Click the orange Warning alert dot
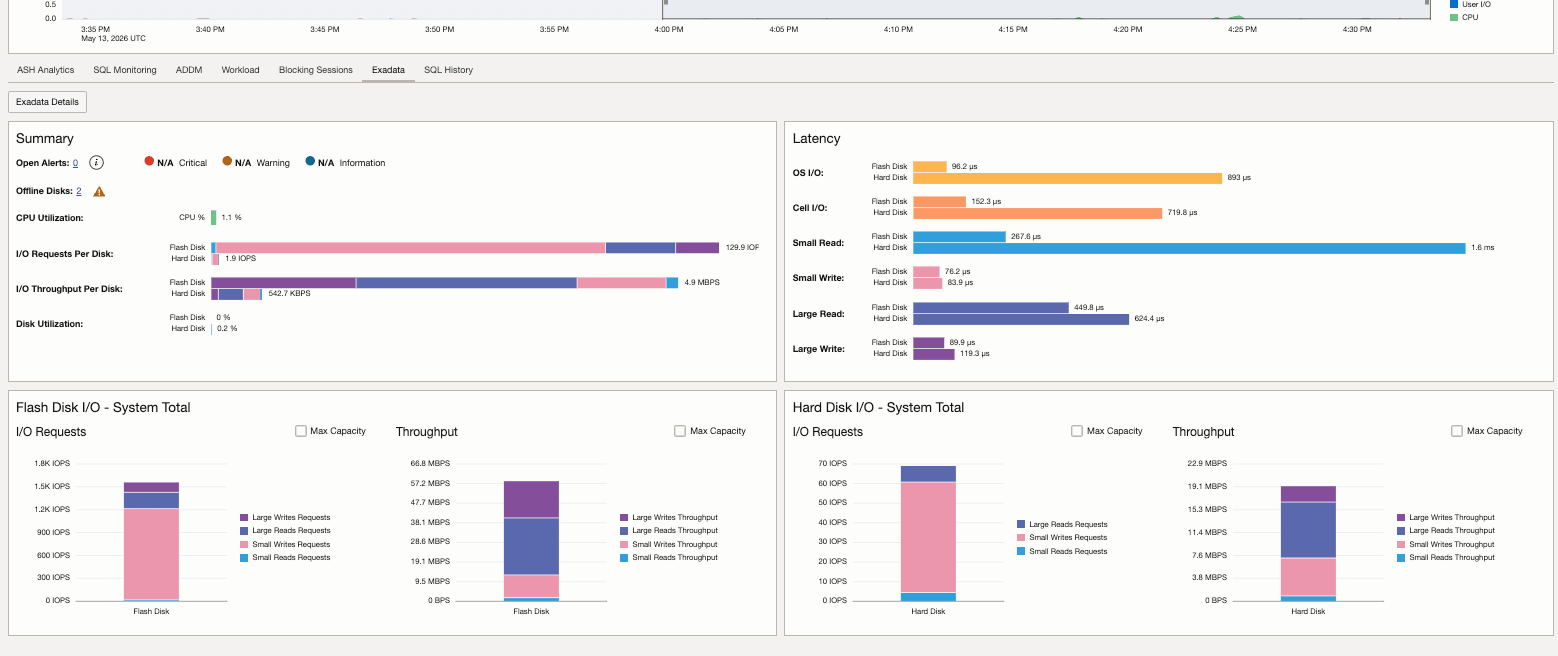The width and height of the screenshot is (1558, 656). [227, 161]
